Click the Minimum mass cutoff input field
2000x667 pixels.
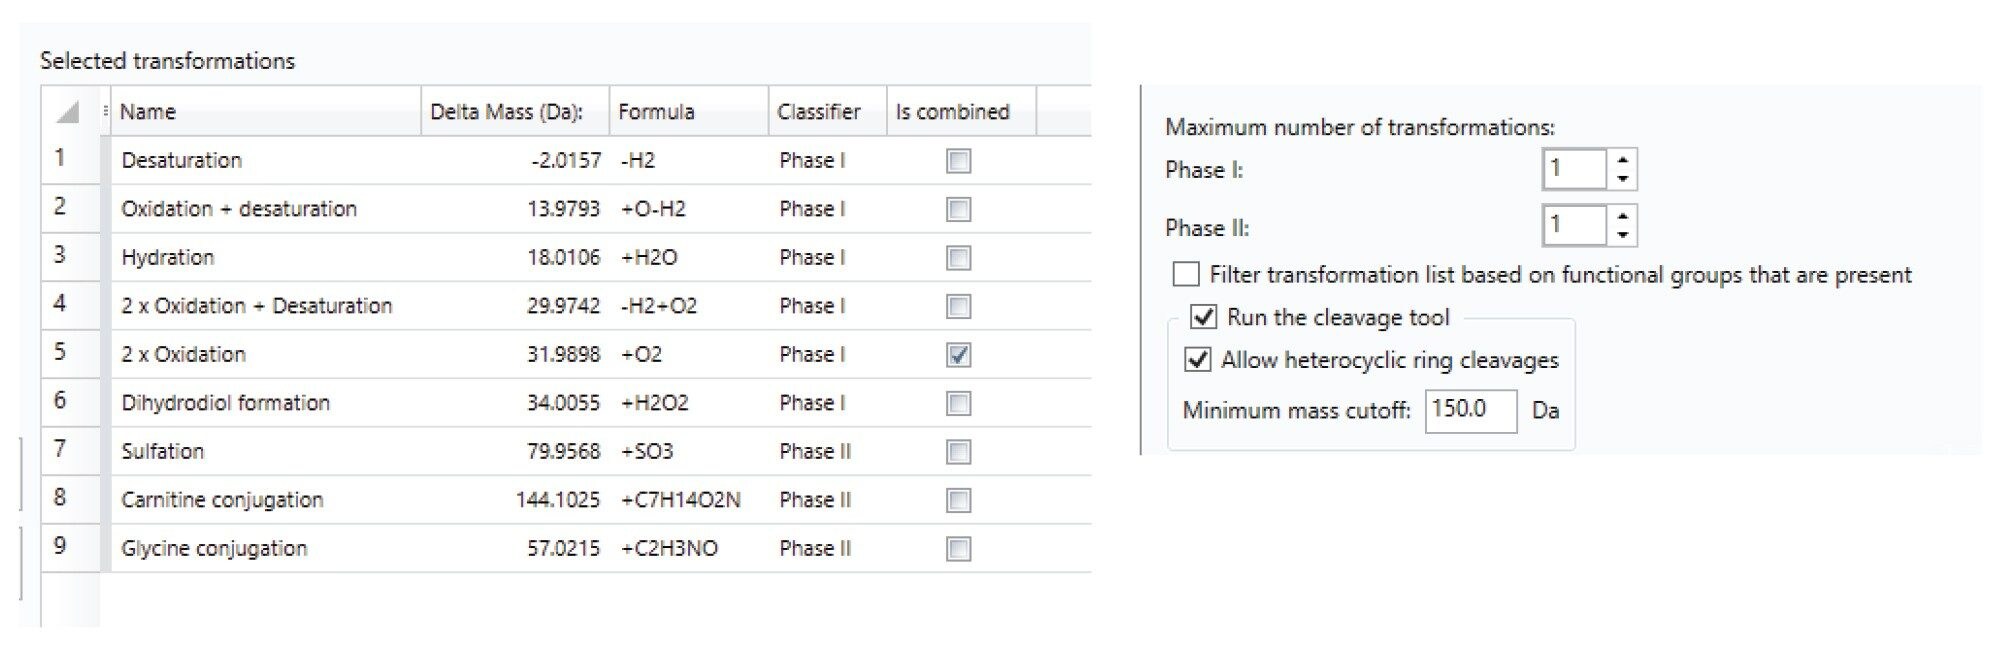[x=1470, y=410]
